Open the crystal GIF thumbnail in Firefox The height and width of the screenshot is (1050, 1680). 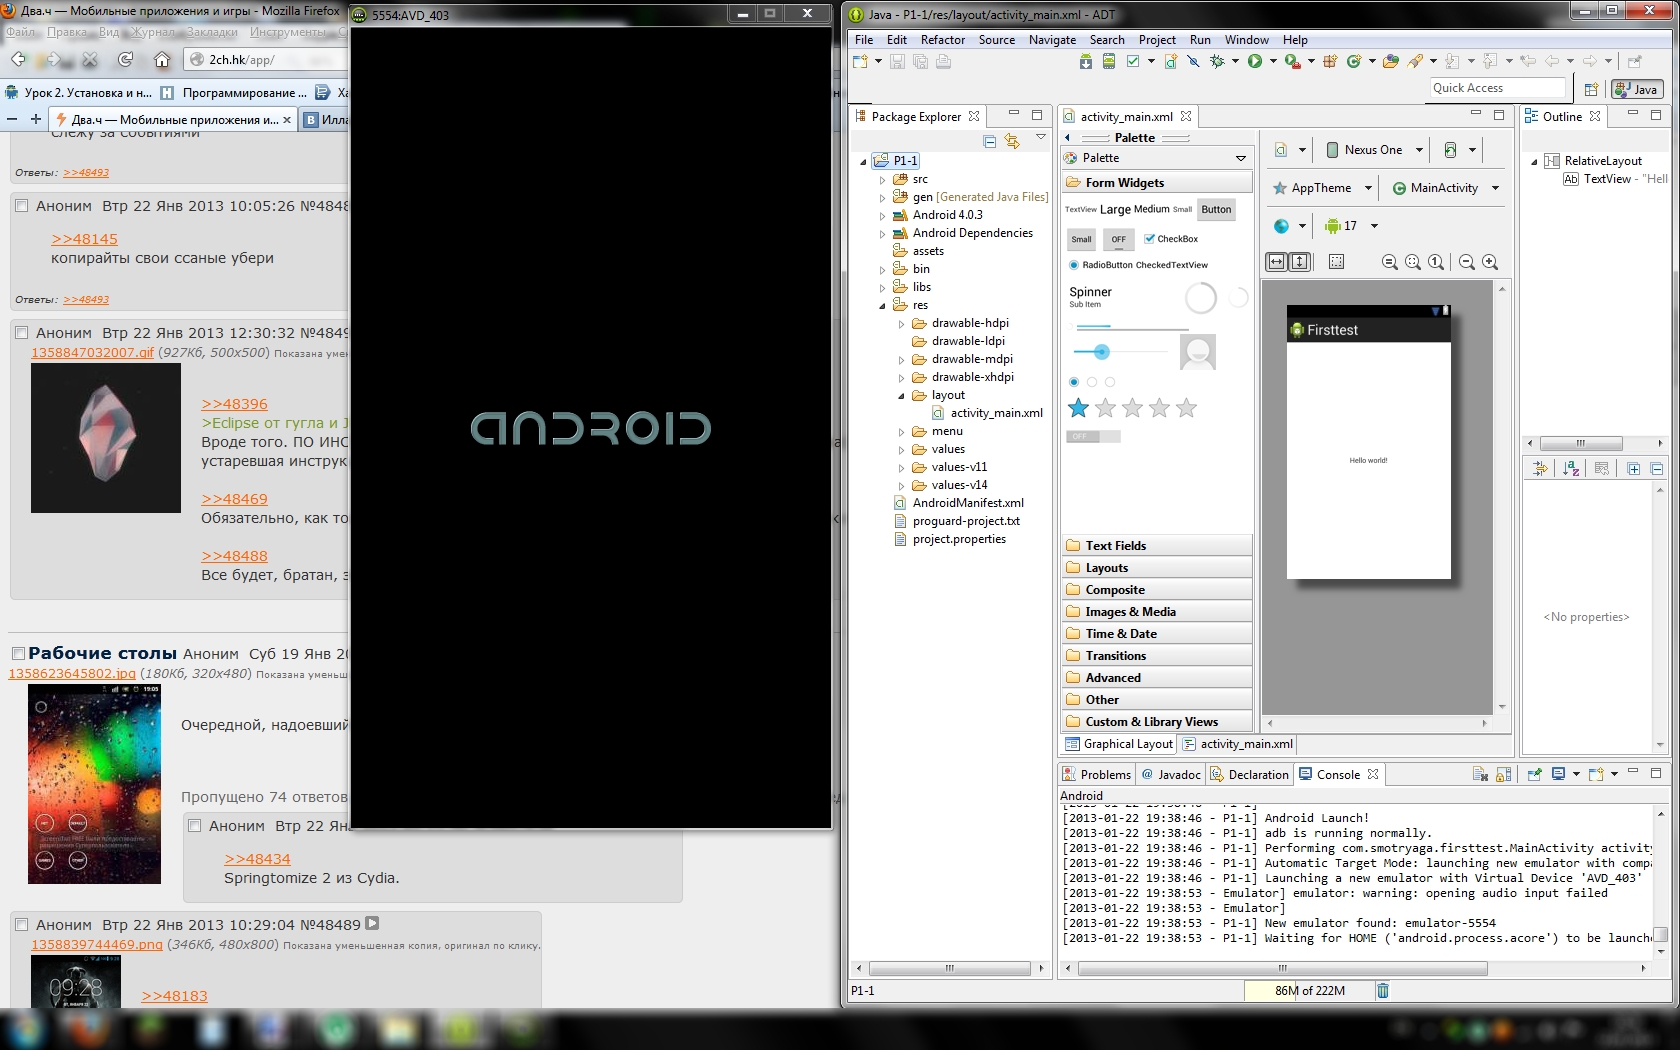tap(106, 438)
